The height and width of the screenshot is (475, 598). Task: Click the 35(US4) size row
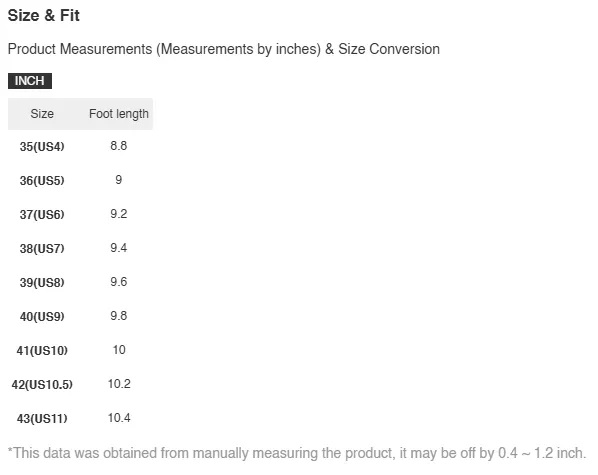pos(80,146)
